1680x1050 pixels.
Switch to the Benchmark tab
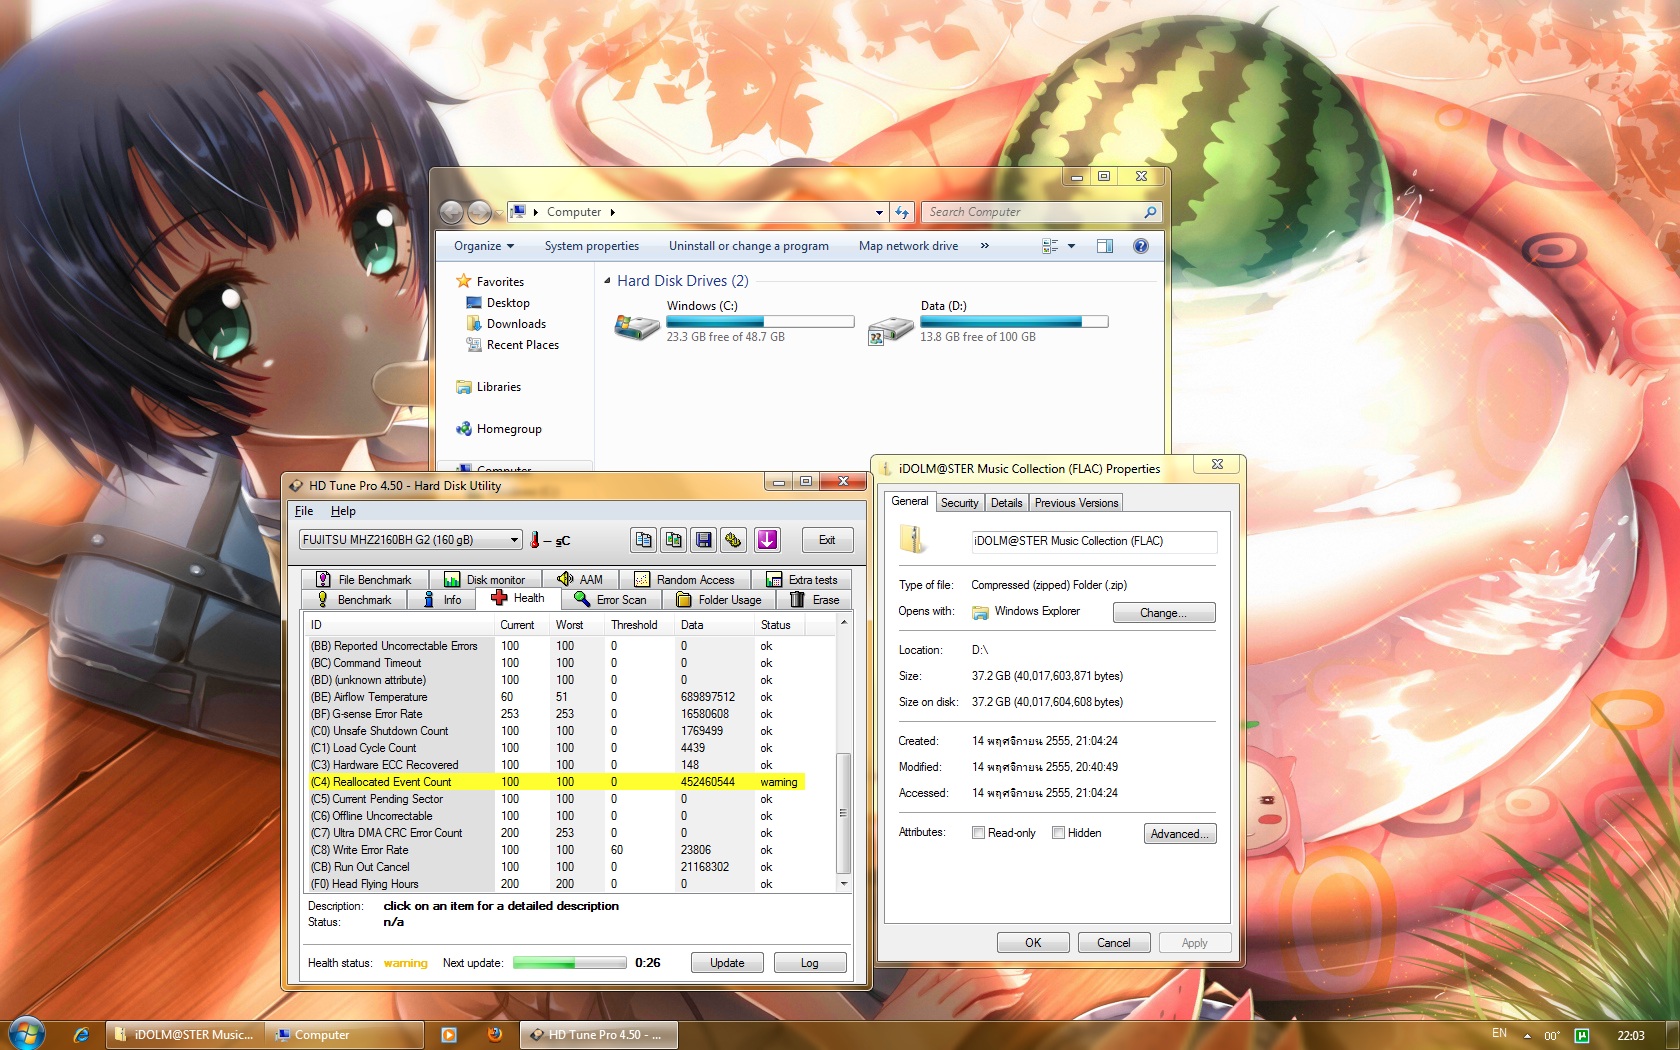[354, 600]
